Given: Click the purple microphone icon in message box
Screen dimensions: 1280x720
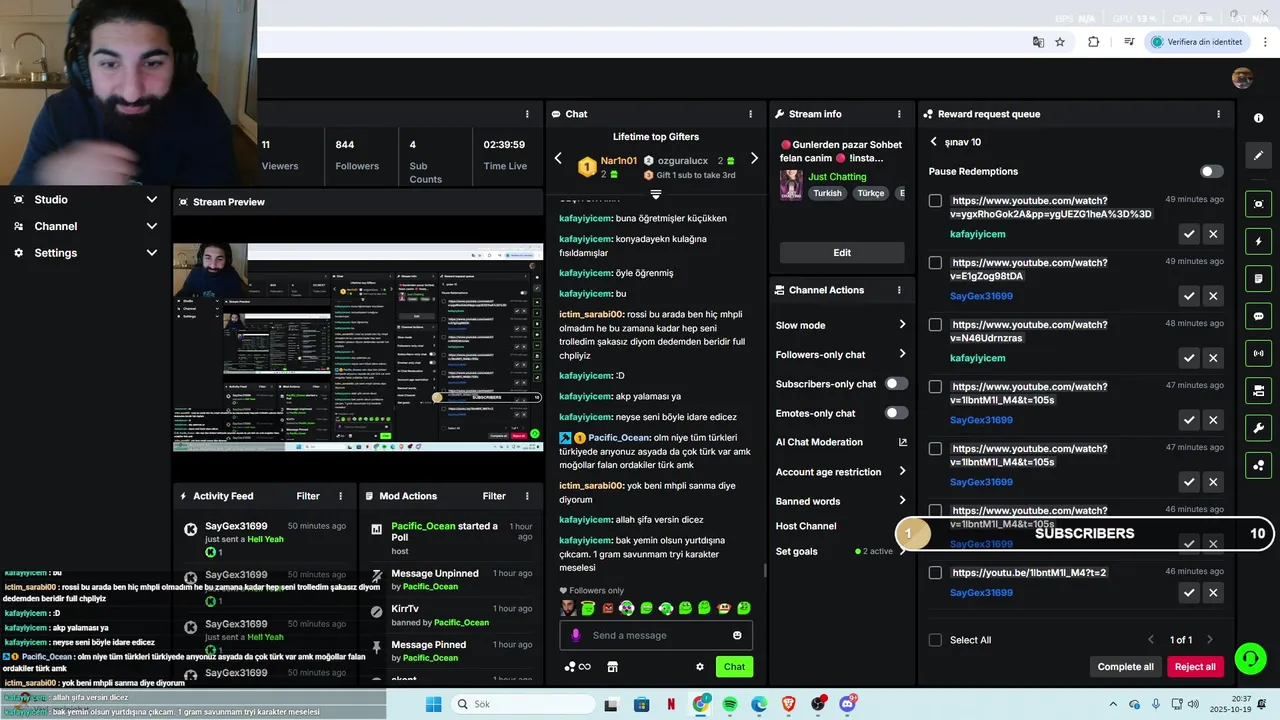Looking at the screenshot, I should [x=575, y=635].
